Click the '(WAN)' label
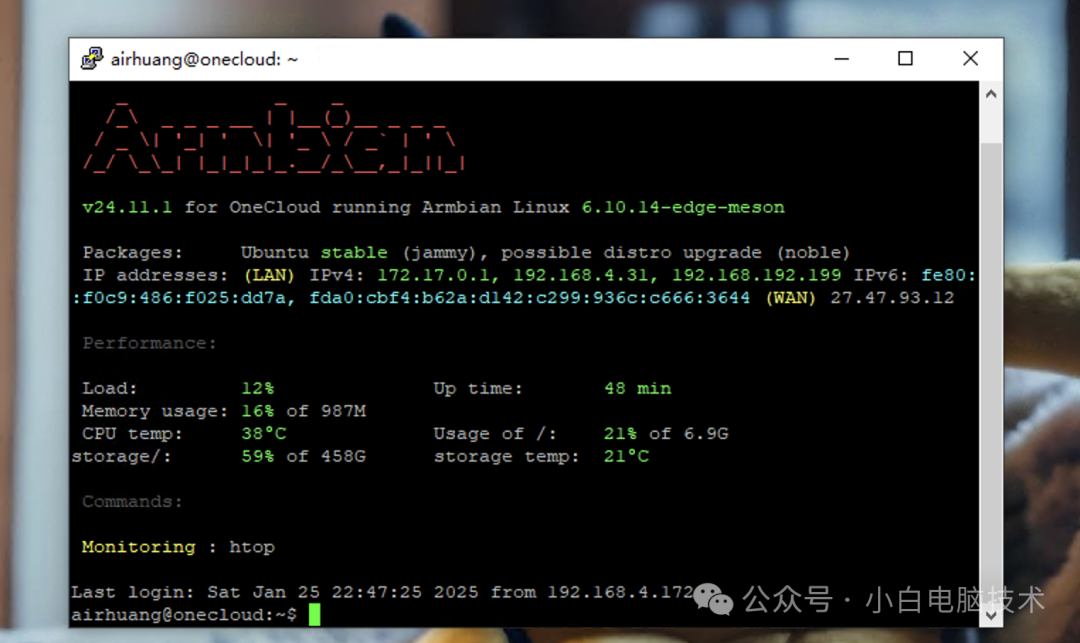The image size is (1080, 643). (791, 298)
